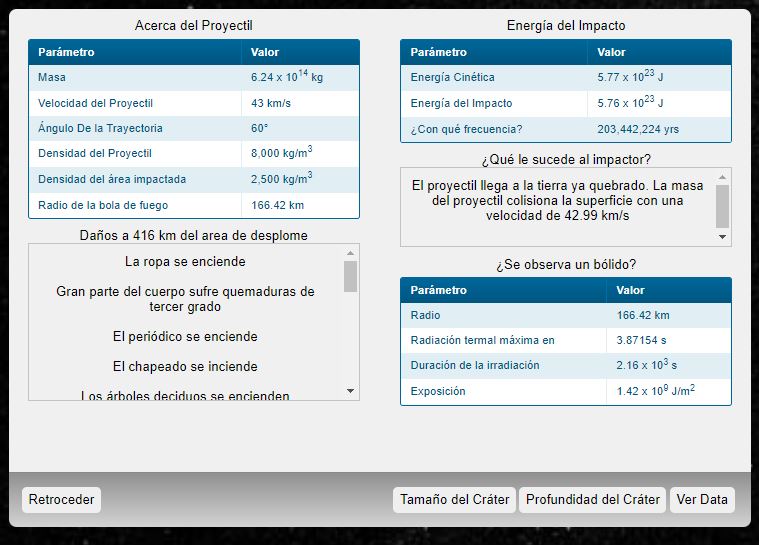759x545 pixels.
Task: Click the Energía del Impacto section heading
Action: click(x=566, y=26)
